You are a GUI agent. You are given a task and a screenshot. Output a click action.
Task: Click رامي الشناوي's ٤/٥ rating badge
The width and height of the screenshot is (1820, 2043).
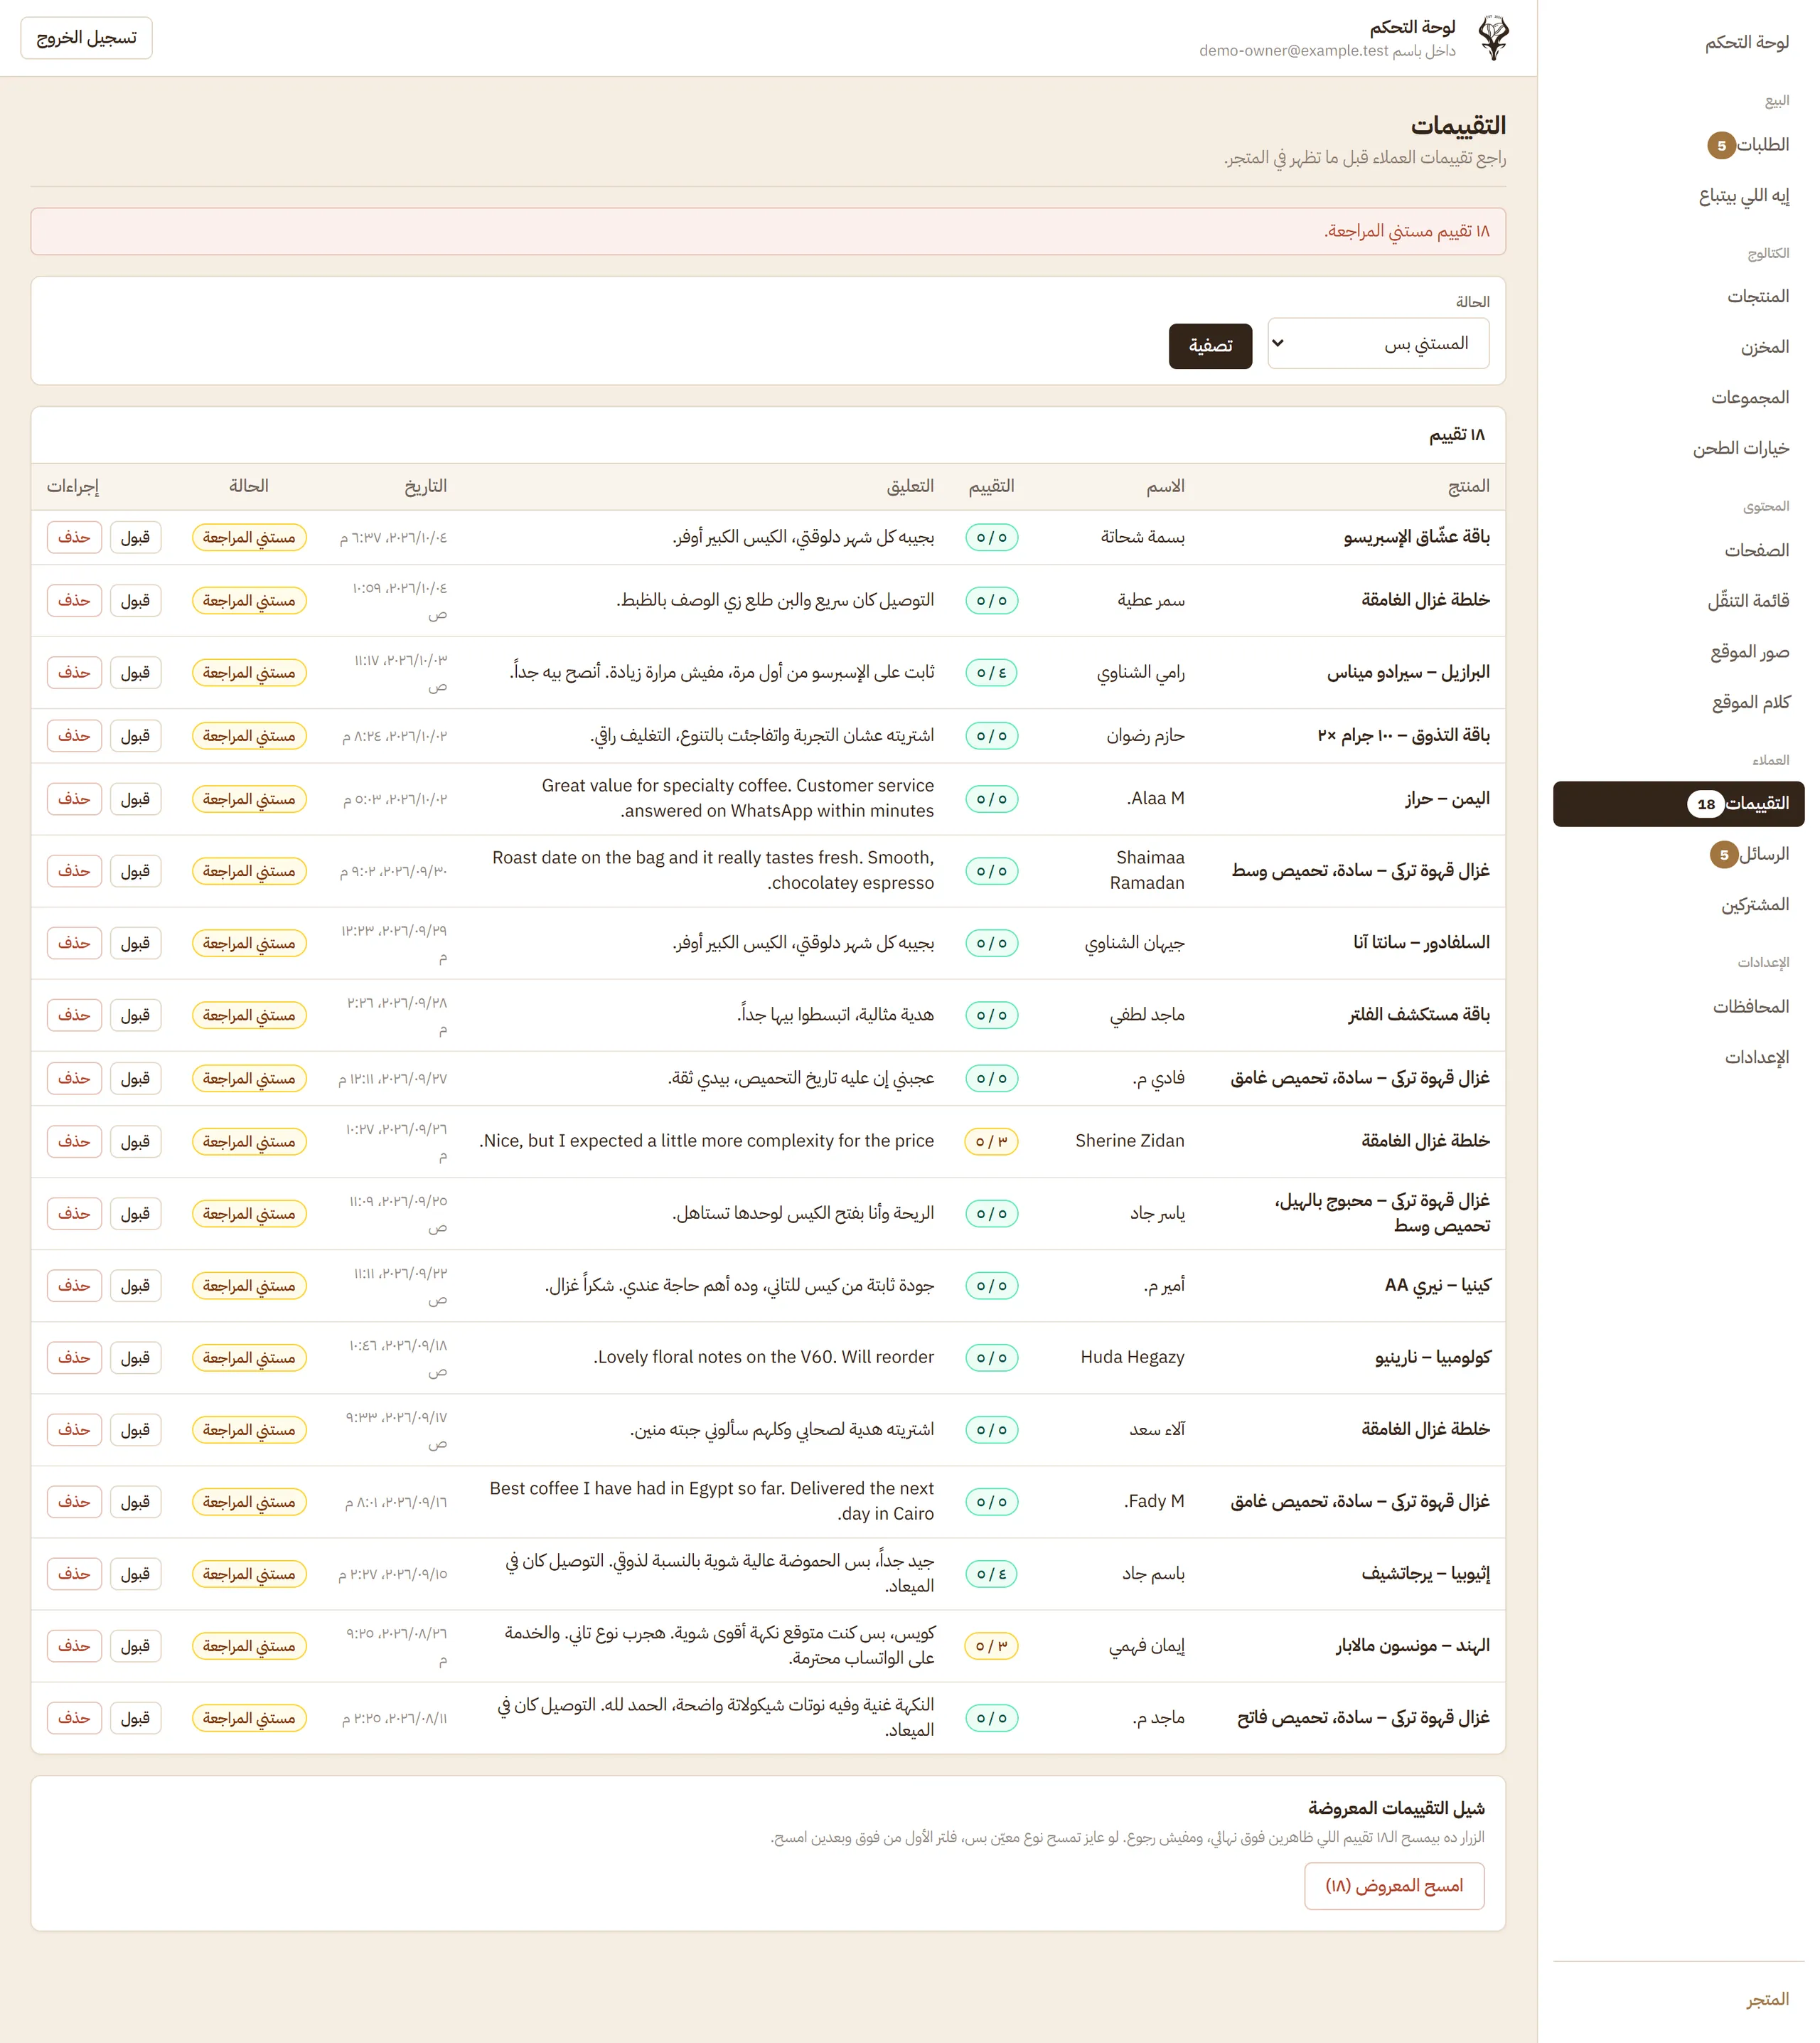tap(991, 673)
